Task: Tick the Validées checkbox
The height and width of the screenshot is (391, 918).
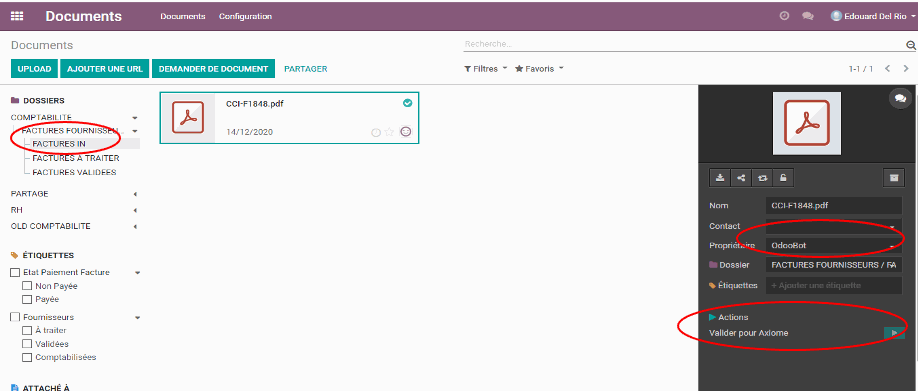Action: click(27, 344)
